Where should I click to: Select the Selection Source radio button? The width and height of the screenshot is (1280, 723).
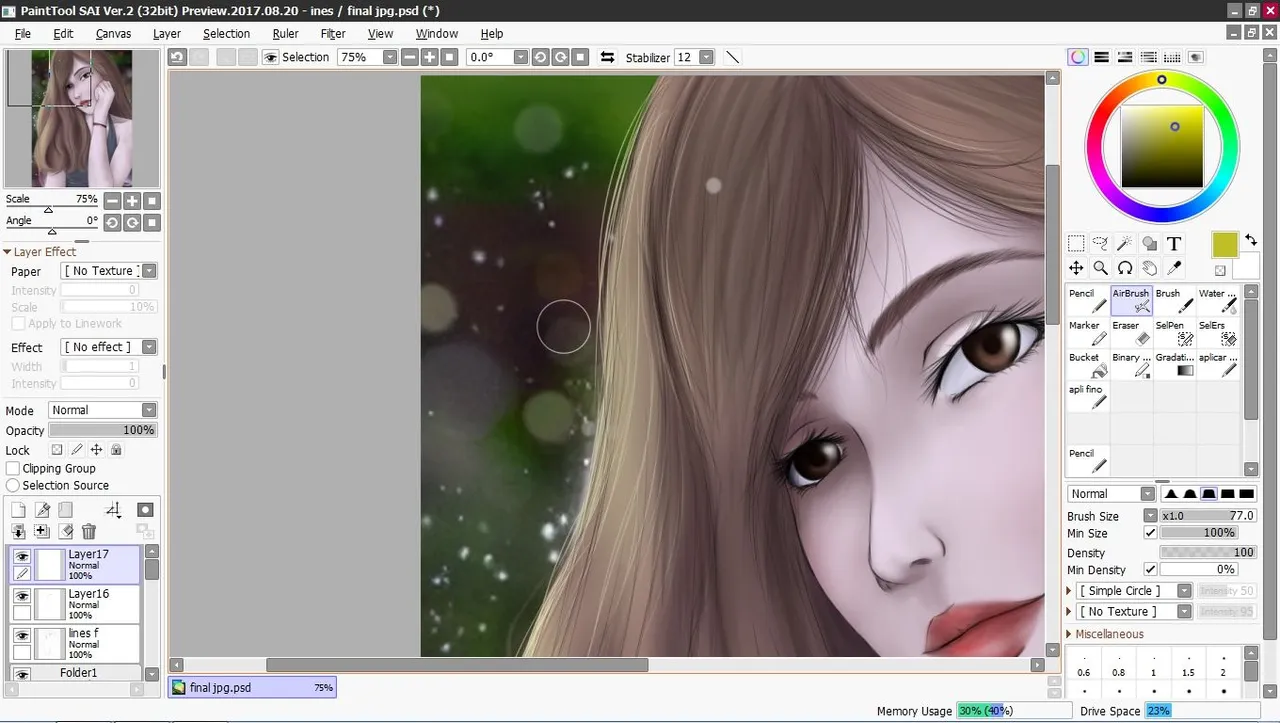13,485
